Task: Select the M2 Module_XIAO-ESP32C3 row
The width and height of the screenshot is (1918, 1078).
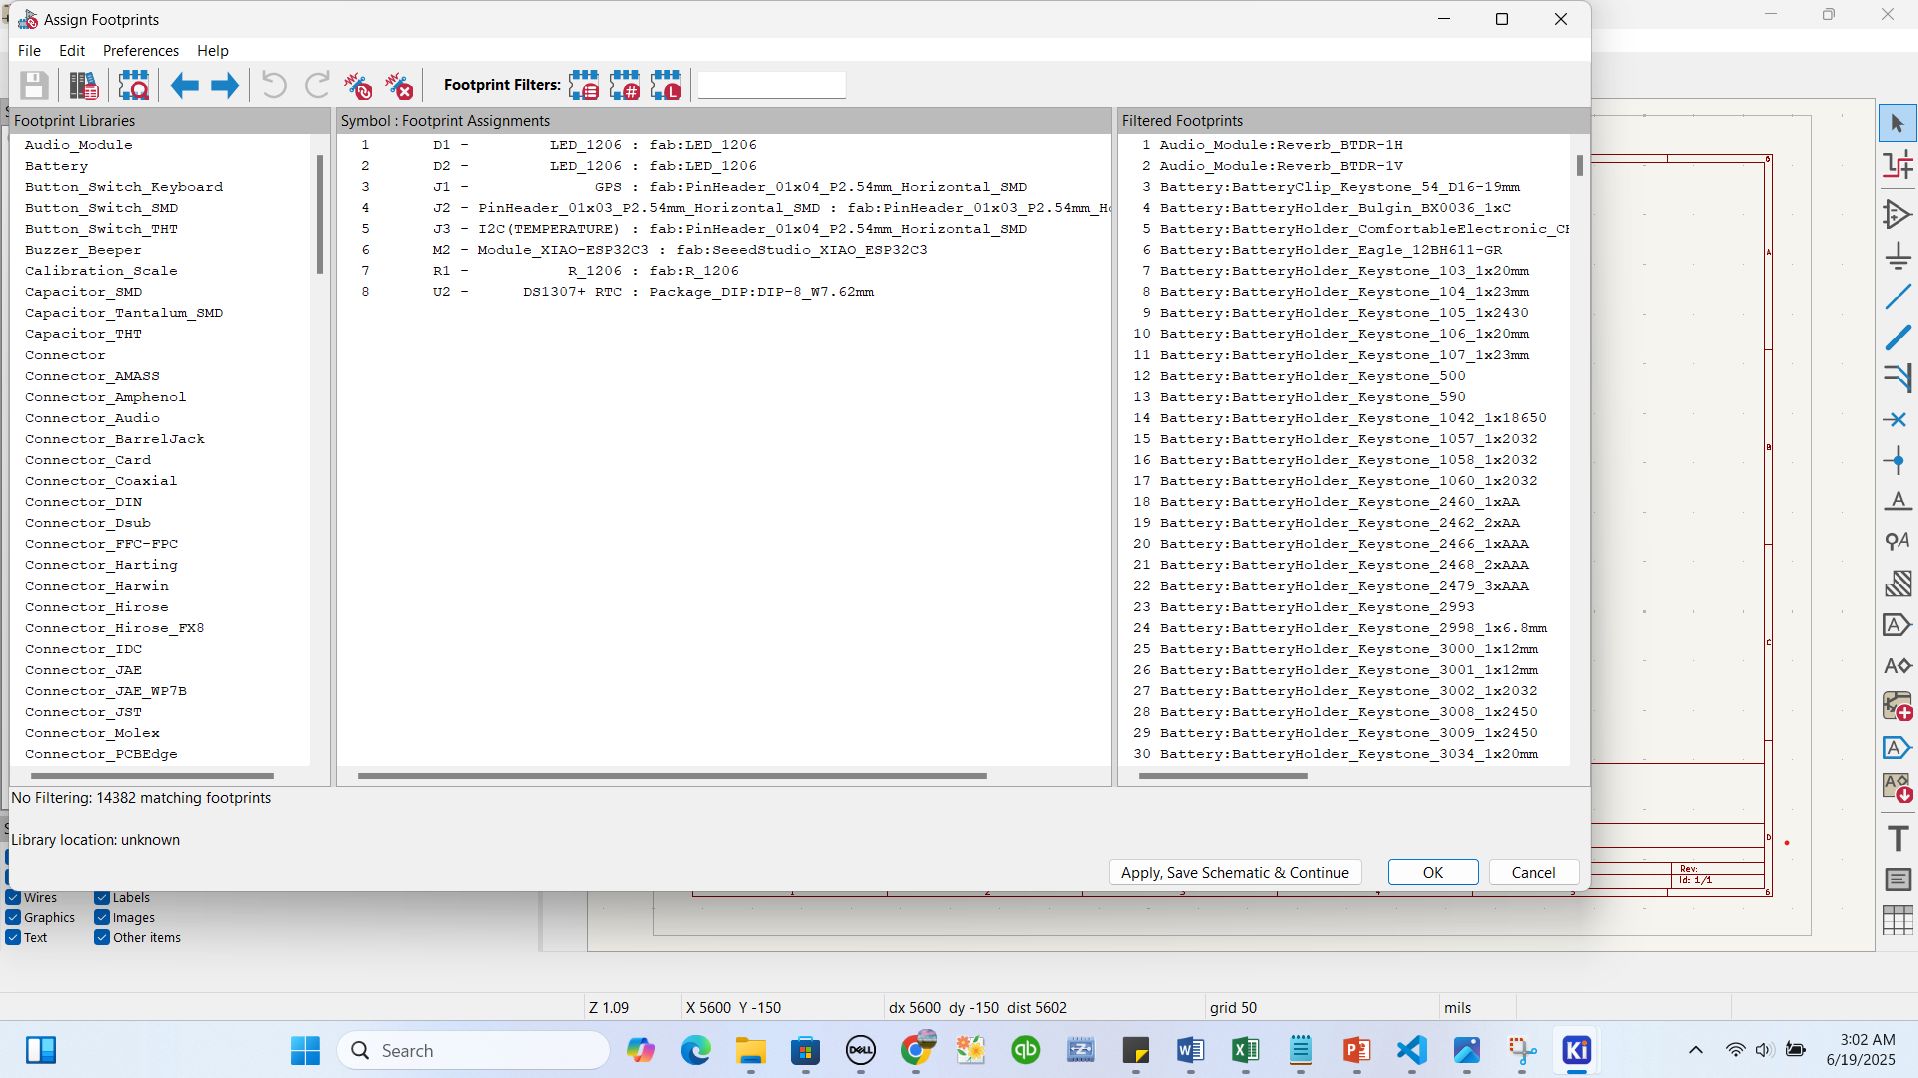Action: point(723,250)
